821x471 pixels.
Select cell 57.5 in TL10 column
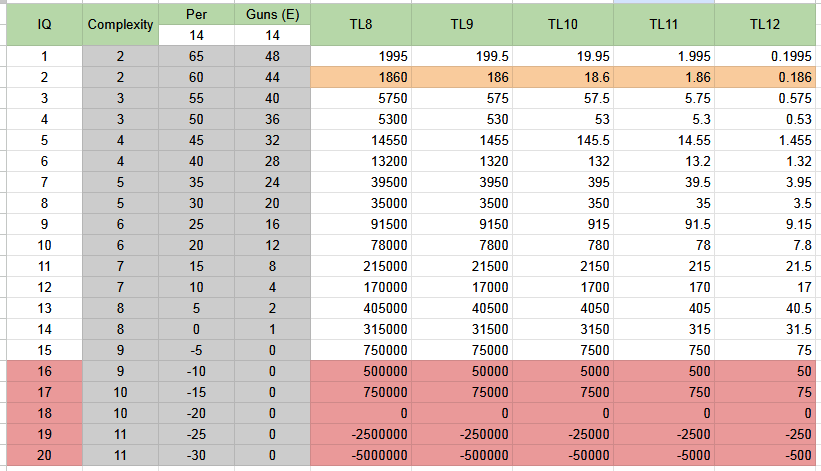tap(563, 98)
